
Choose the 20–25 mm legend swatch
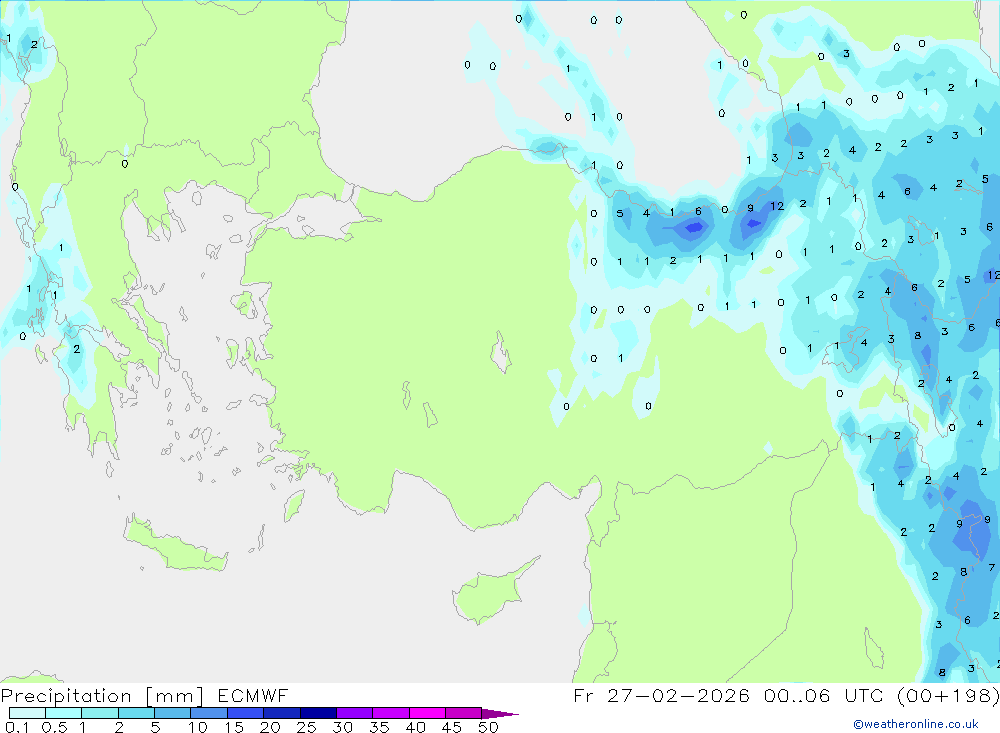(x=281, y=713)
